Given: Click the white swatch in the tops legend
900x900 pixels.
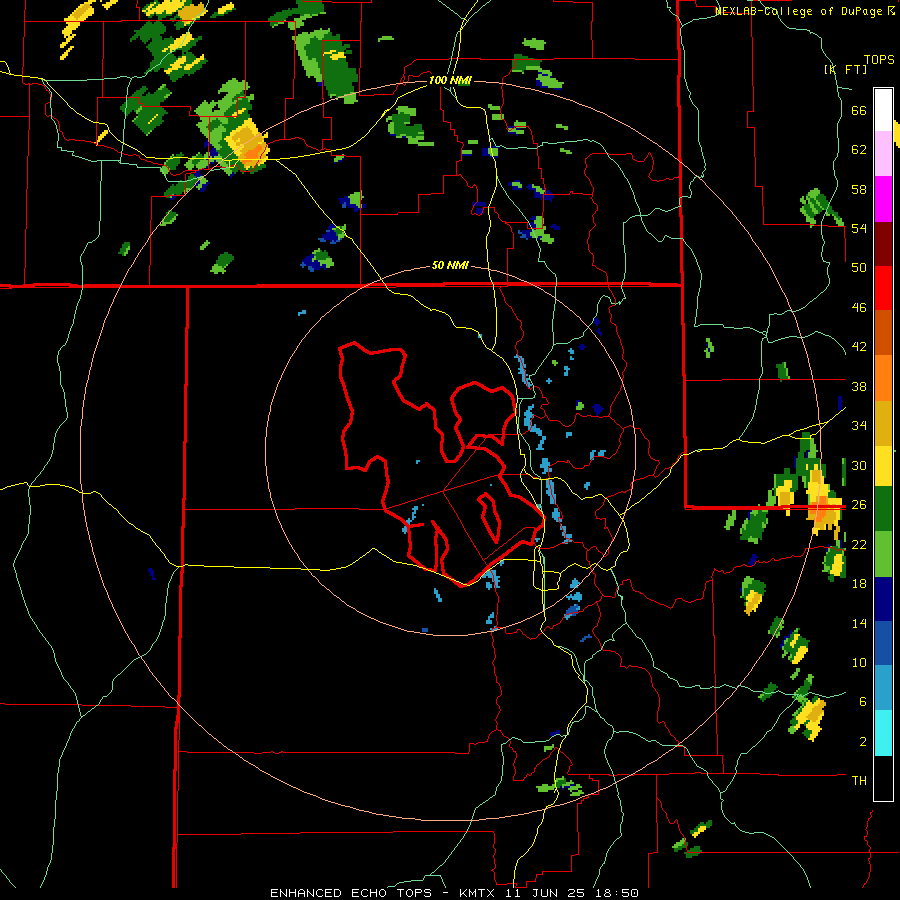Looking at the screenshot, I should 883,110.
